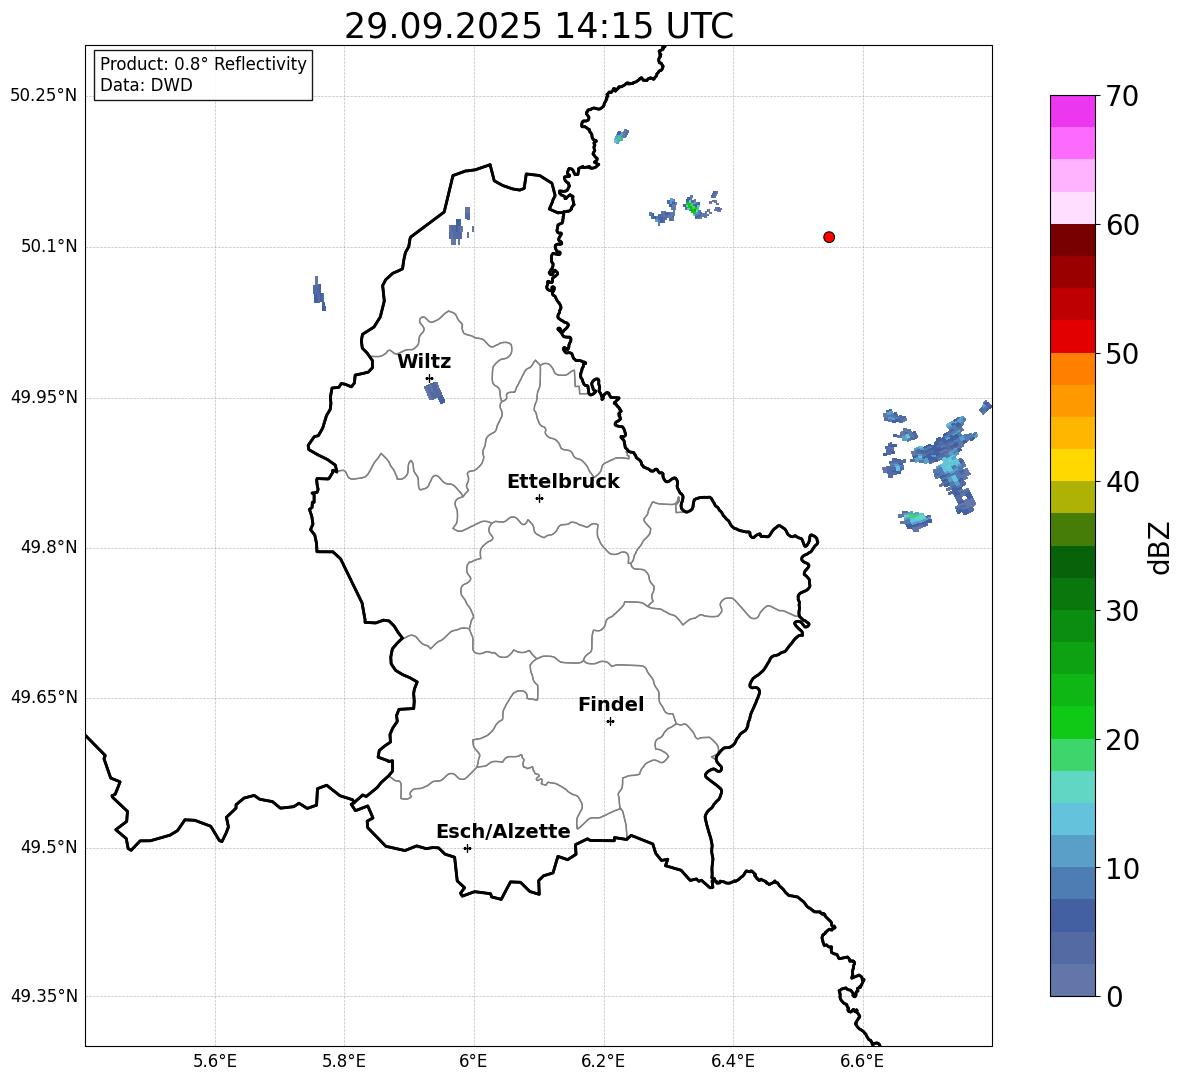Click the radar echo southeast of Wiltz
Image resolution: width=1184 pixels, height=1081 pixels.
pyautogui.click(x=434, y=392)
